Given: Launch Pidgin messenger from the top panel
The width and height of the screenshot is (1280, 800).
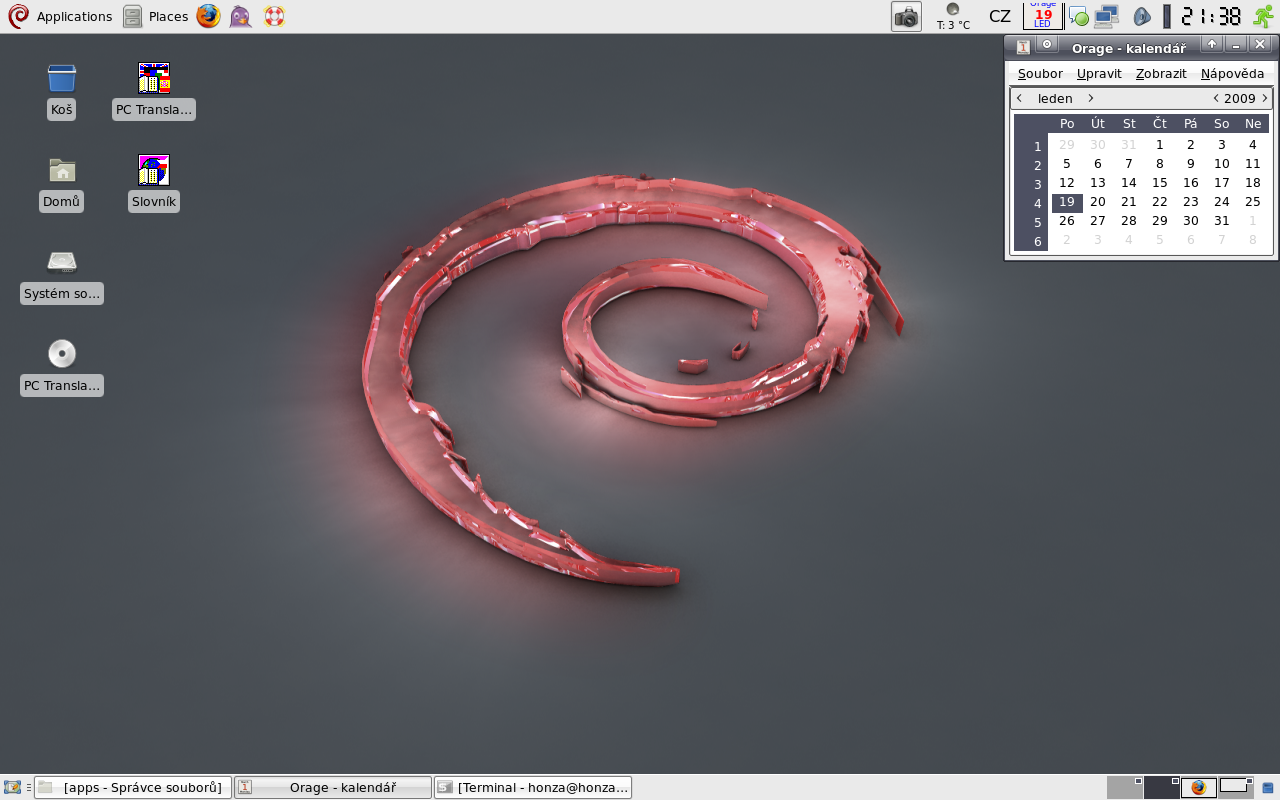Looking at the screenshot, I should click(x=240, y=16).
